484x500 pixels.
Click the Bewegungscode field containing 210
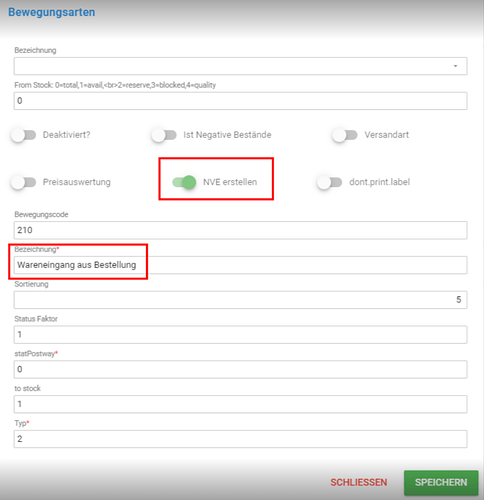pos(240,230)
